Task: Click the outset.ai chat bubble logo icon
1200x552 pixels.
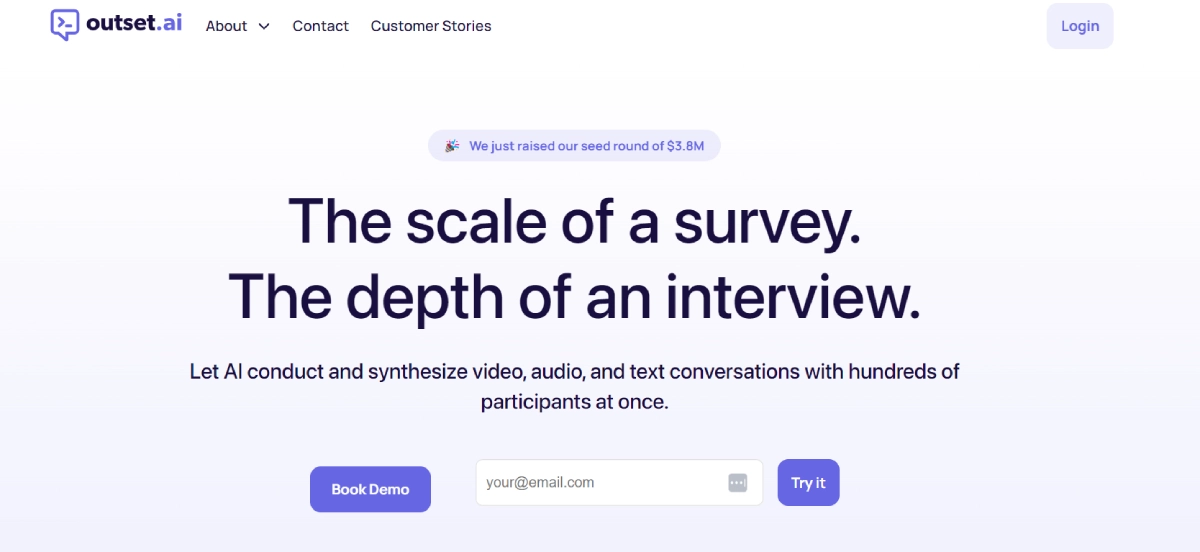Action: coord(65,25)
